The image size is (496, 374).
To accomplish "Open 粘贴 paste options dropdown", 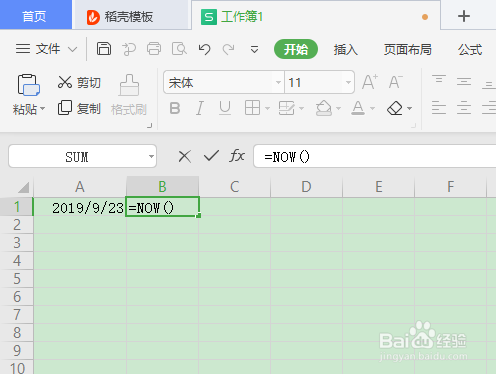I will tap(42, 109).
